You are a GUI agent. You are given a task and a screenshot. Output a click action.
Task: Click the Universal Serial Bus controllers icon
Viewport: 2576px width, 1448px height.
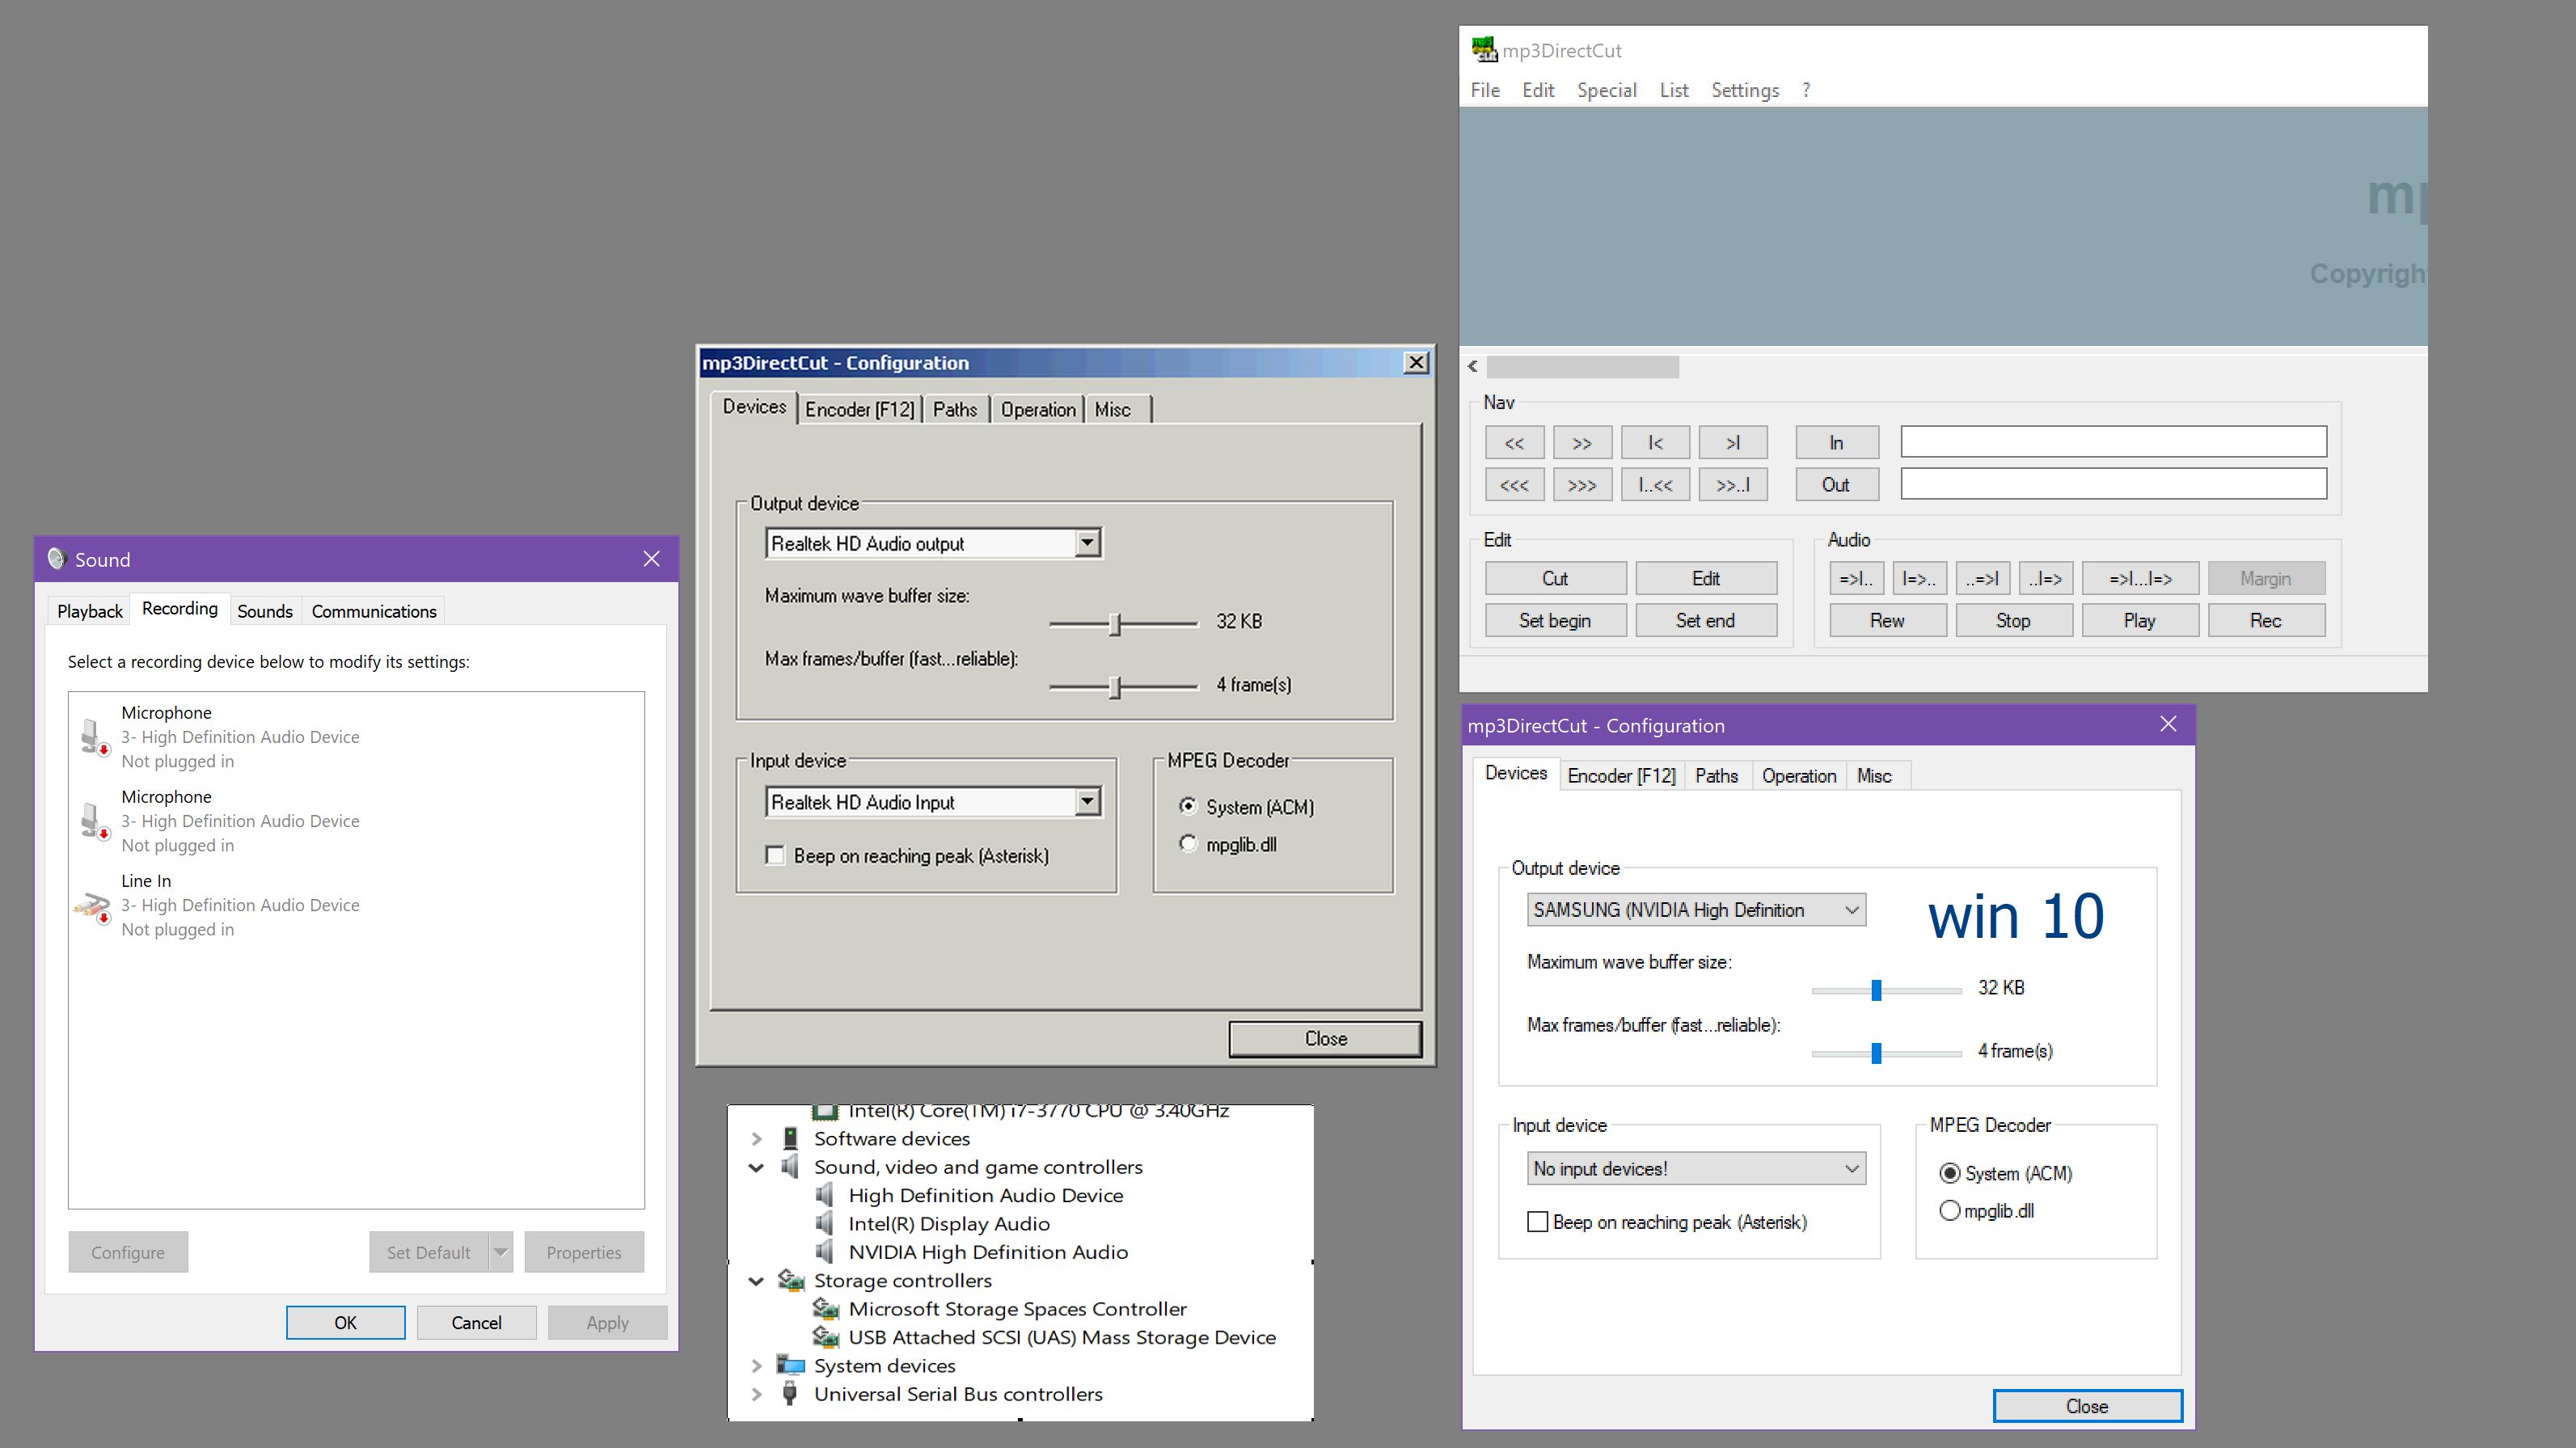[x=790, y=1393]
